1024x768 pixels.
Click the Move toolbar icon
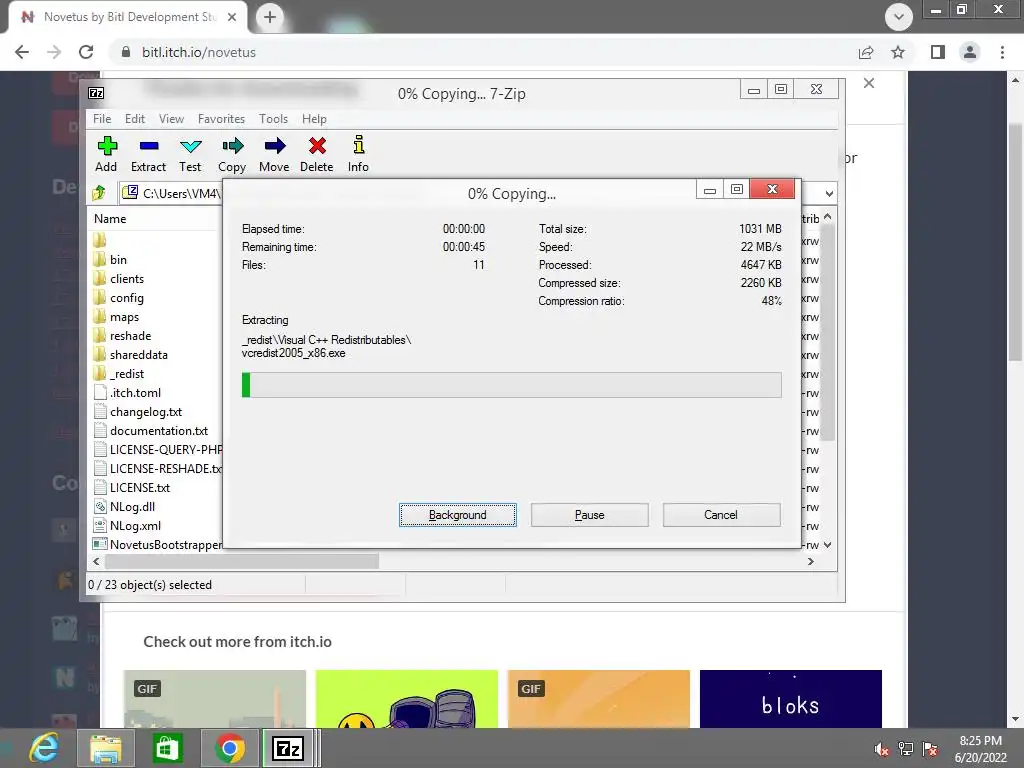pyautogui.click(x=274, y=155)
